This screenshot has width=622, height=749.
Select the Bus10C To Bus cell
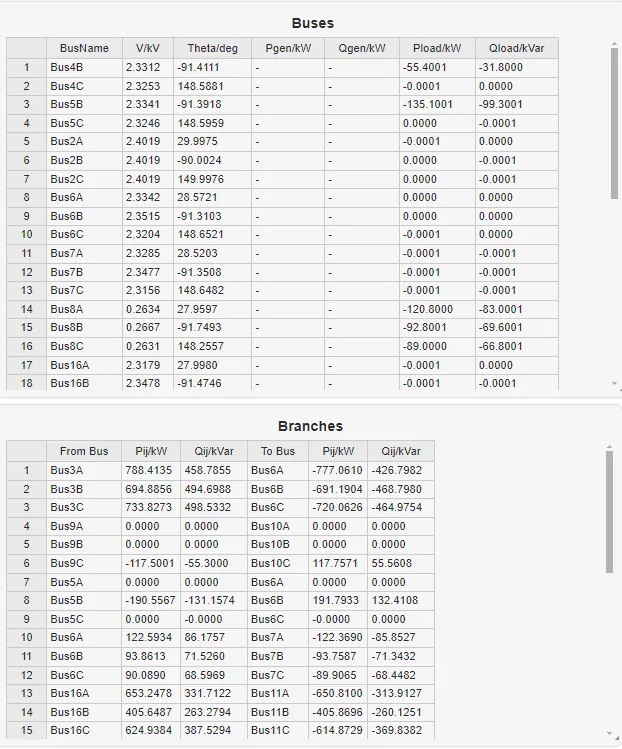278,563
